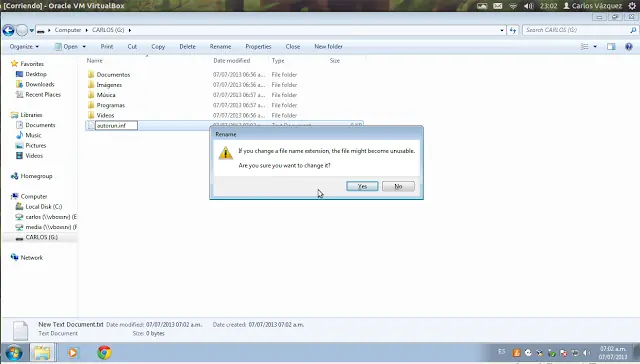The image size is (640, 364).
Task: Open the Organize menu
Action: pos(24,47)
